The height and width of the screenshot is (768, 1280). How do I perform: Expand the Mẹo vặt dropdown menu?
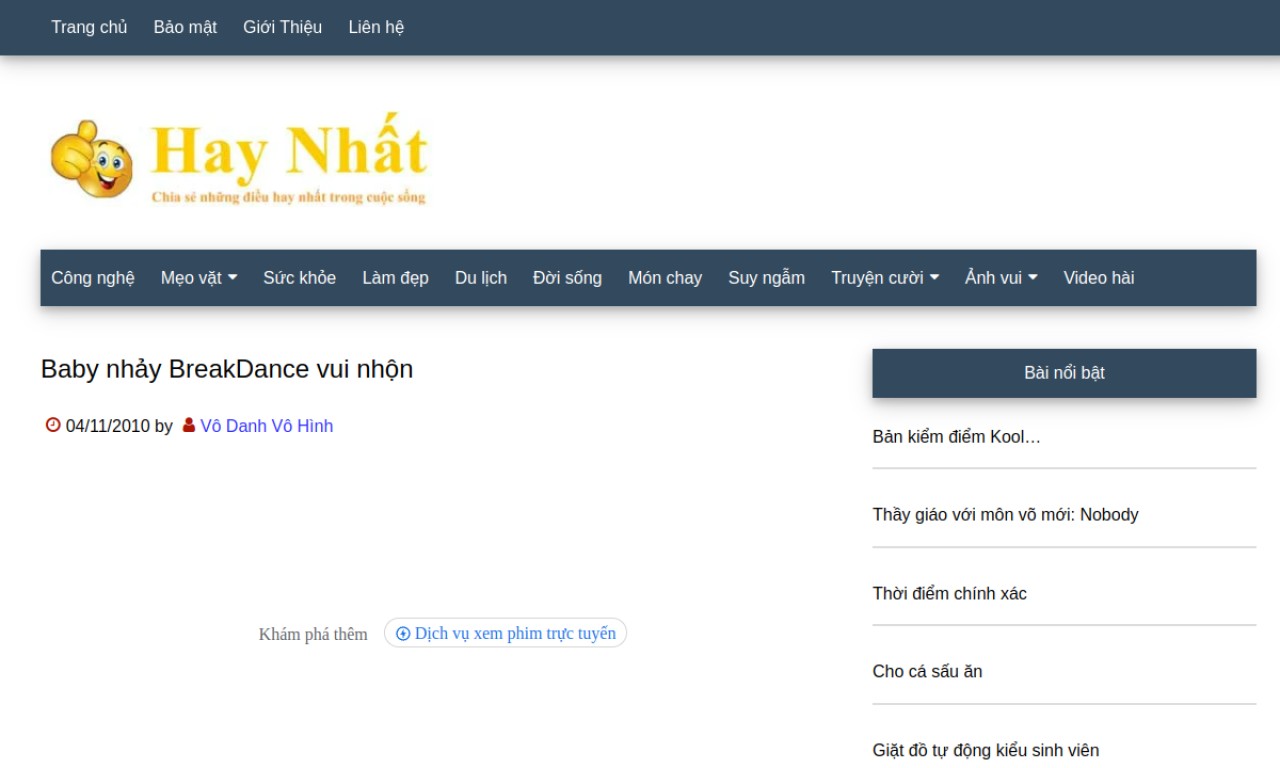199,278
